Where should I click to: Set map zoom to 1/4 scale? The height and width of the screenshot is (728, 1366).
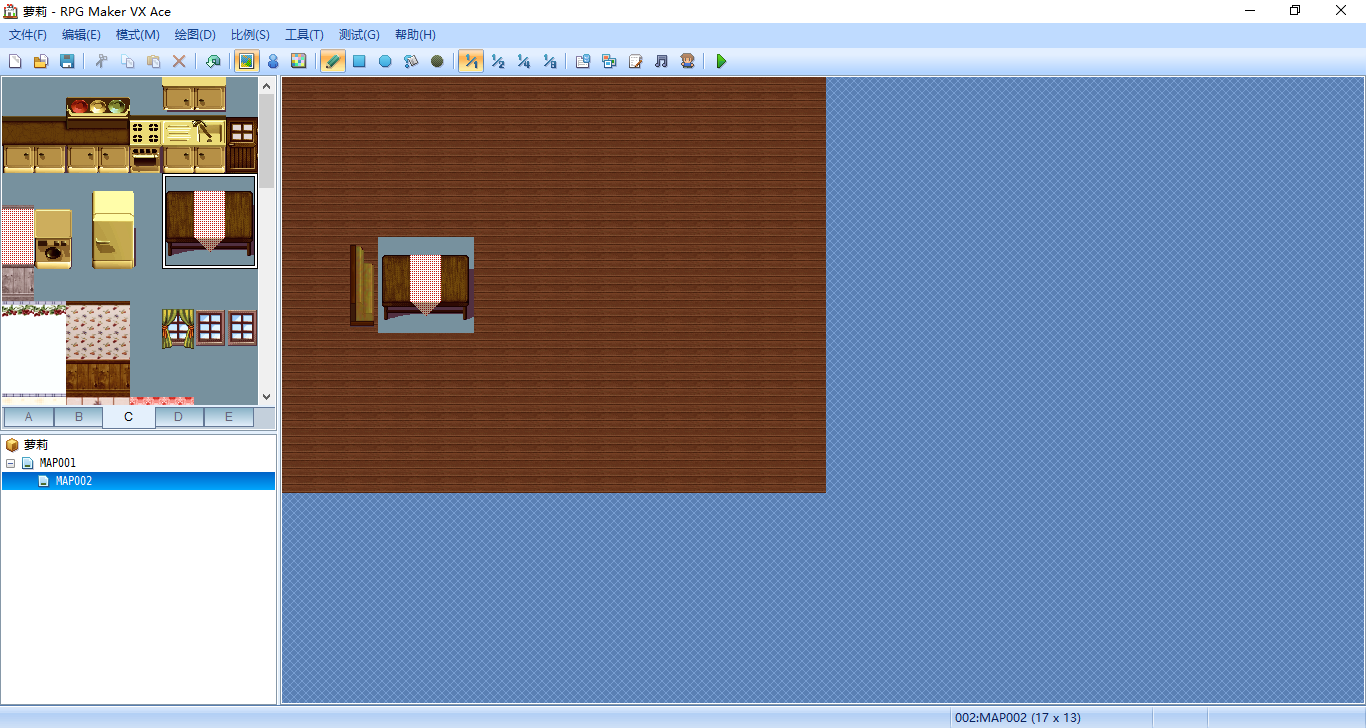point(523,61)
